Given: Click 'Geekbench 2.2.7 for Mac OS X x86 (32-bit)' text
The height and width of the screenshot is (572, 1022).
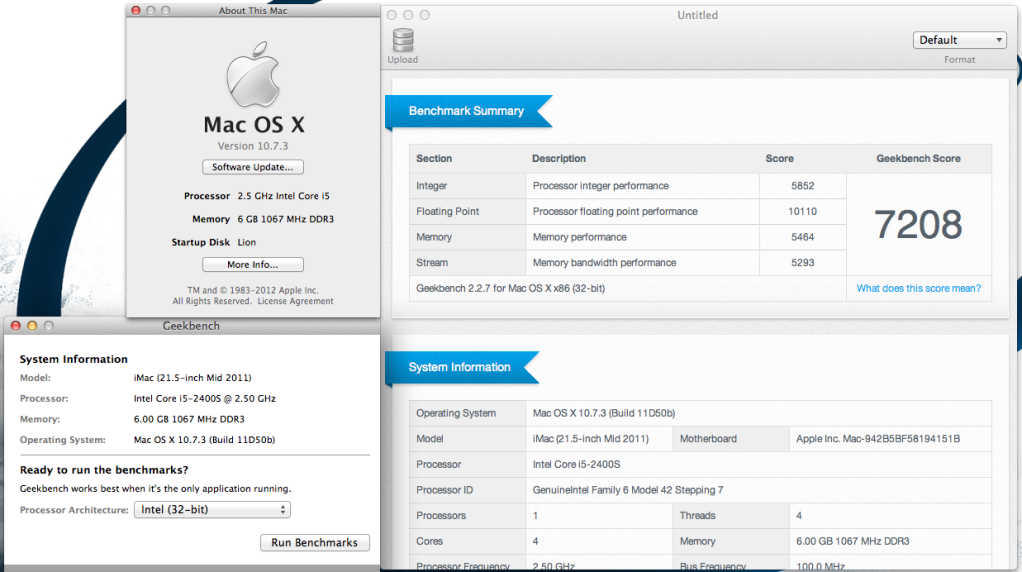Looking at the screenshot, I should (x=510, y=288).
